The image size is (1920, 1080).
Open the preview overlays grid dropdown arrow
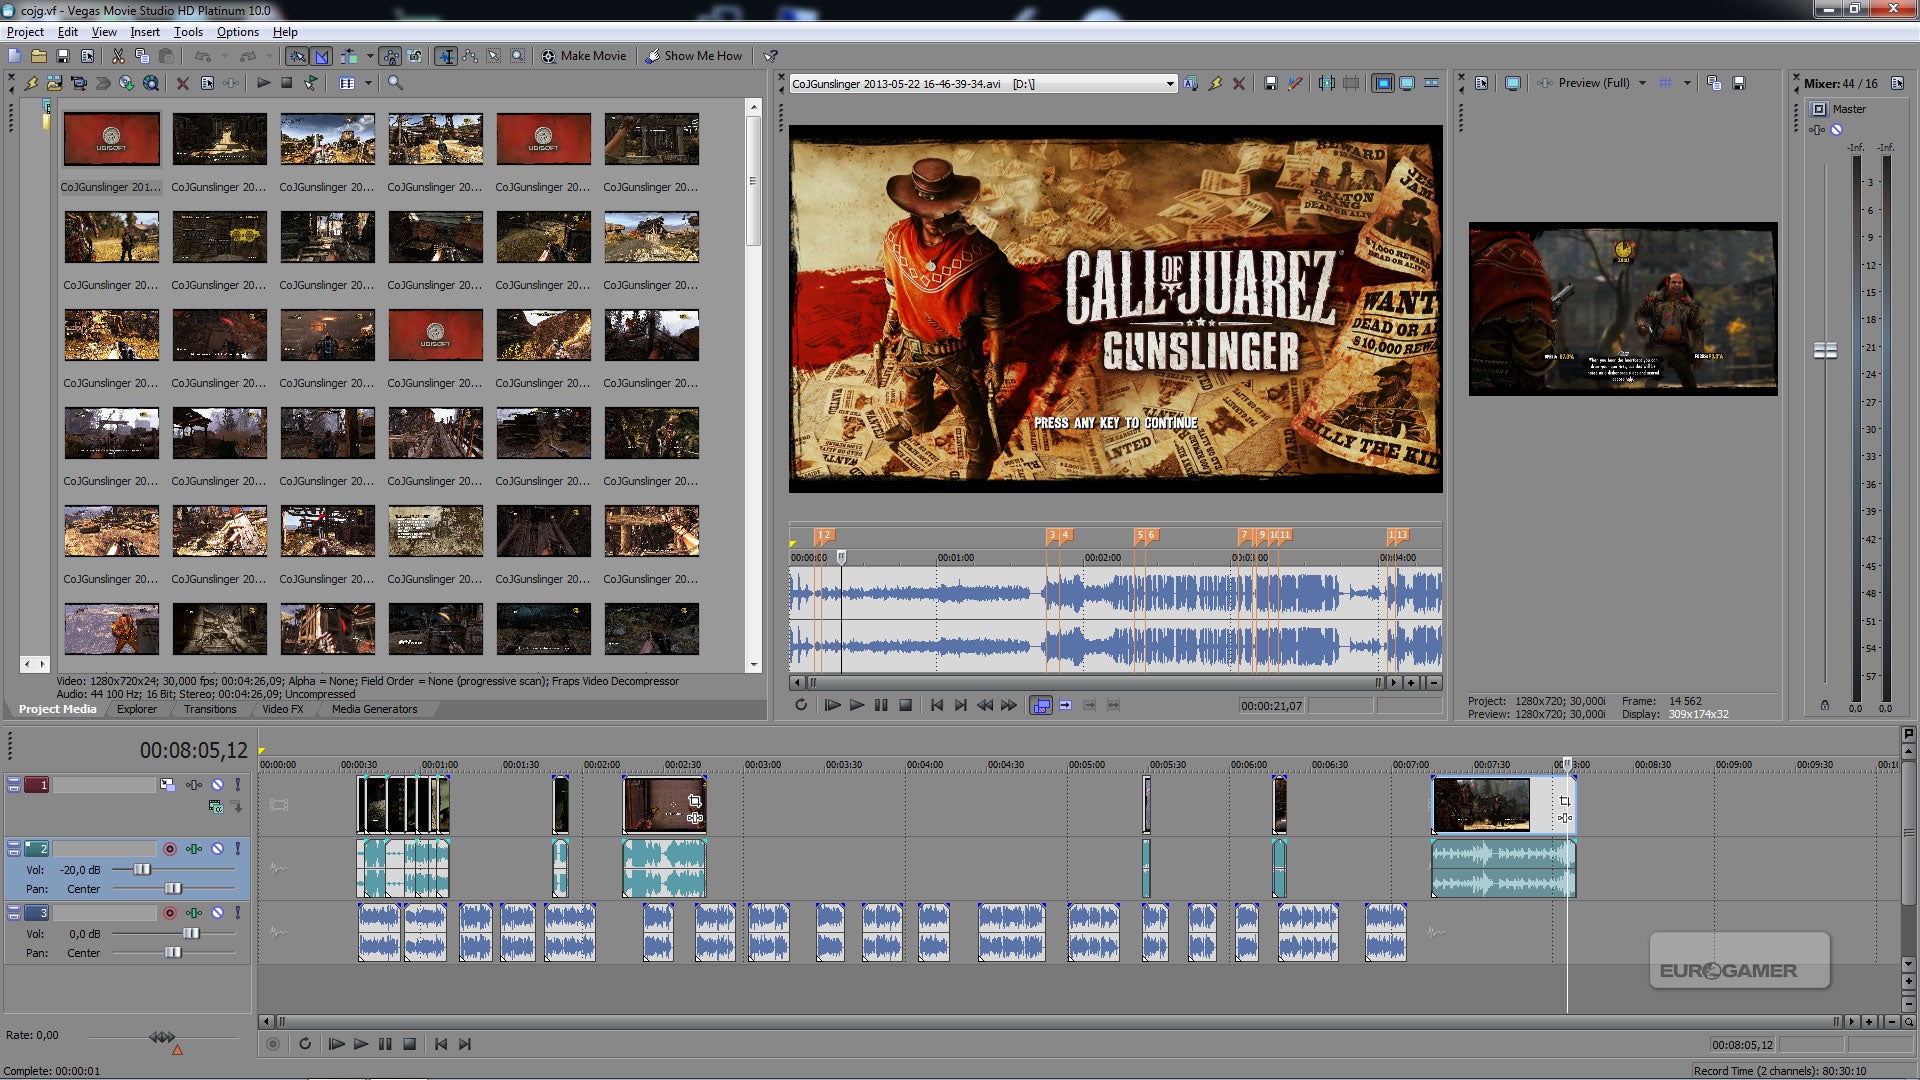click(1687, 83)
